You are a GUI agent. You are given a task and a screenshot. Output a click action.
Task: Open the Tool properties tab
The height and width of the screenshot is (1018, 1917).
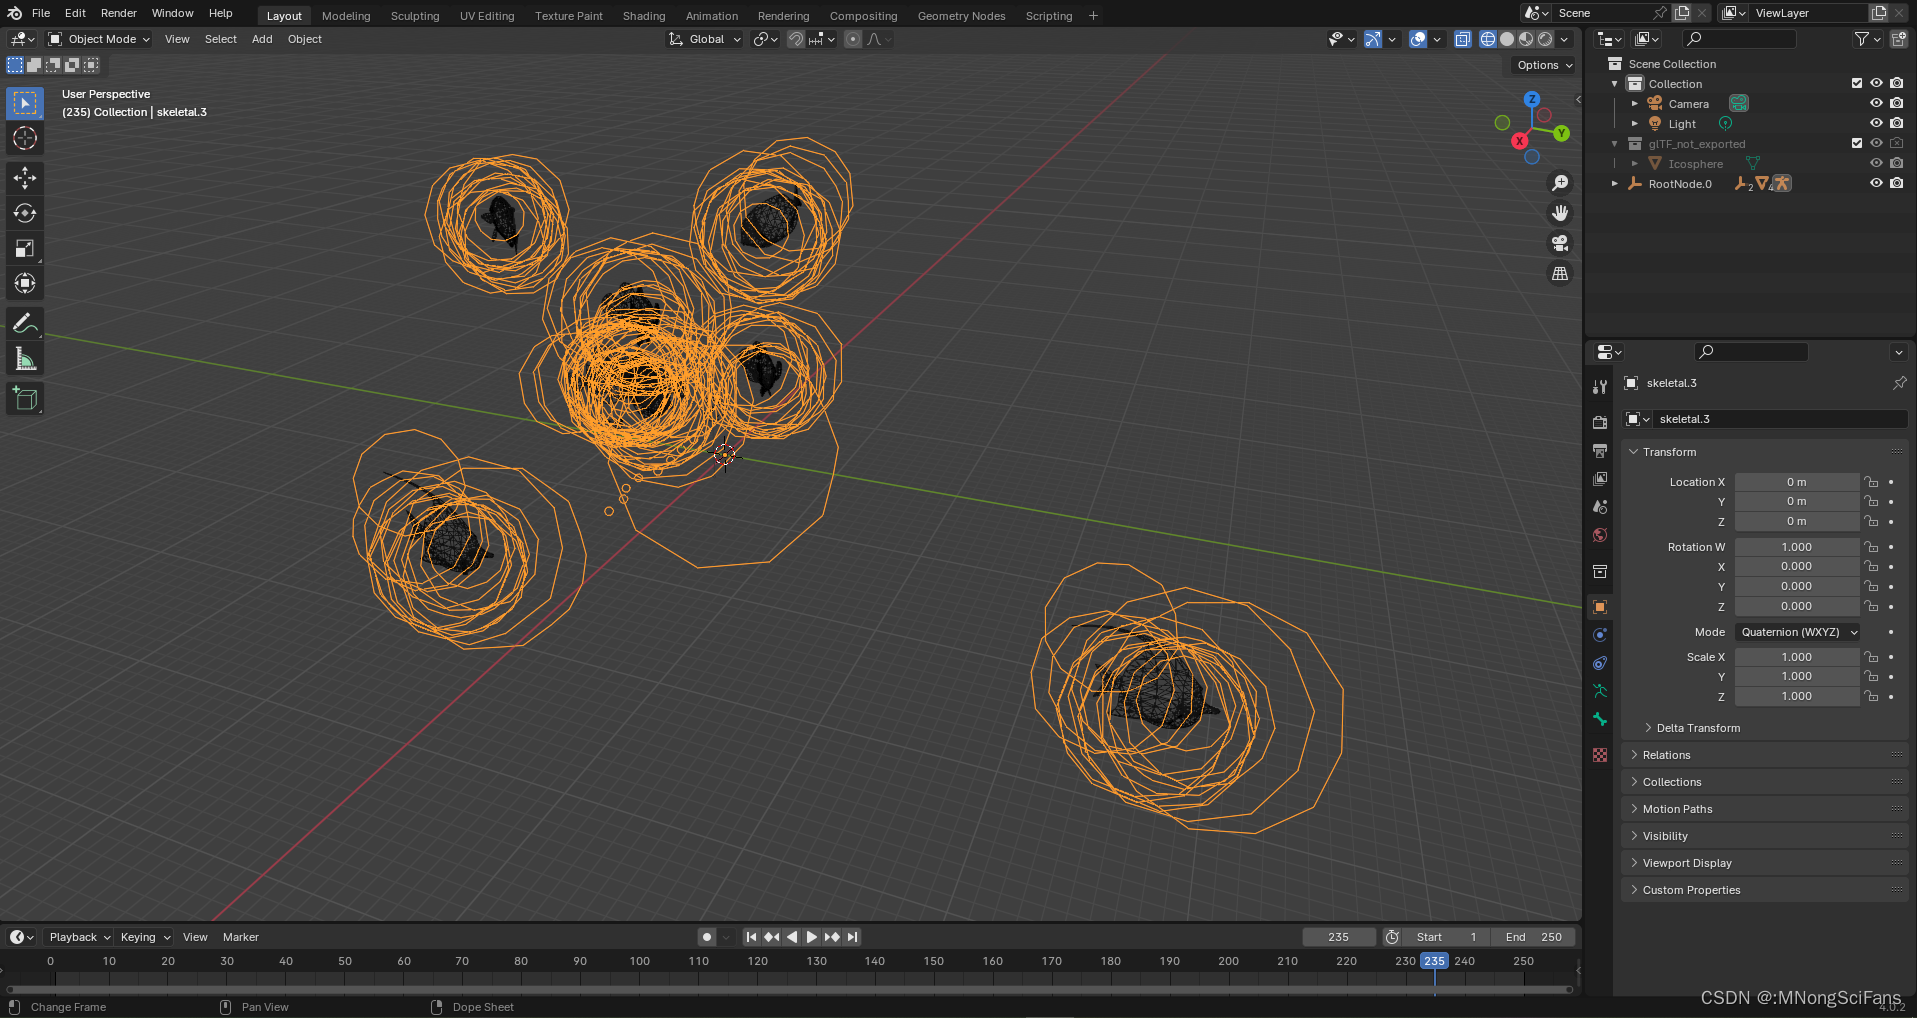(1600, 387)
